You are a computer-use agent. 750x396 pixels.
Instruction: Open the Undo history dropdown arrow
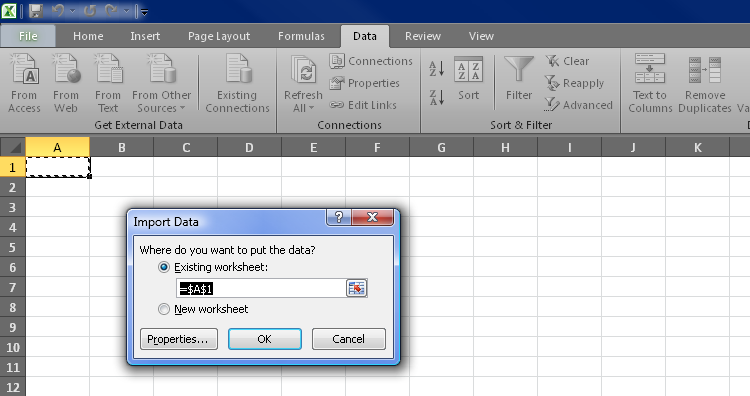pyautogui.click(x=72, y=11)
